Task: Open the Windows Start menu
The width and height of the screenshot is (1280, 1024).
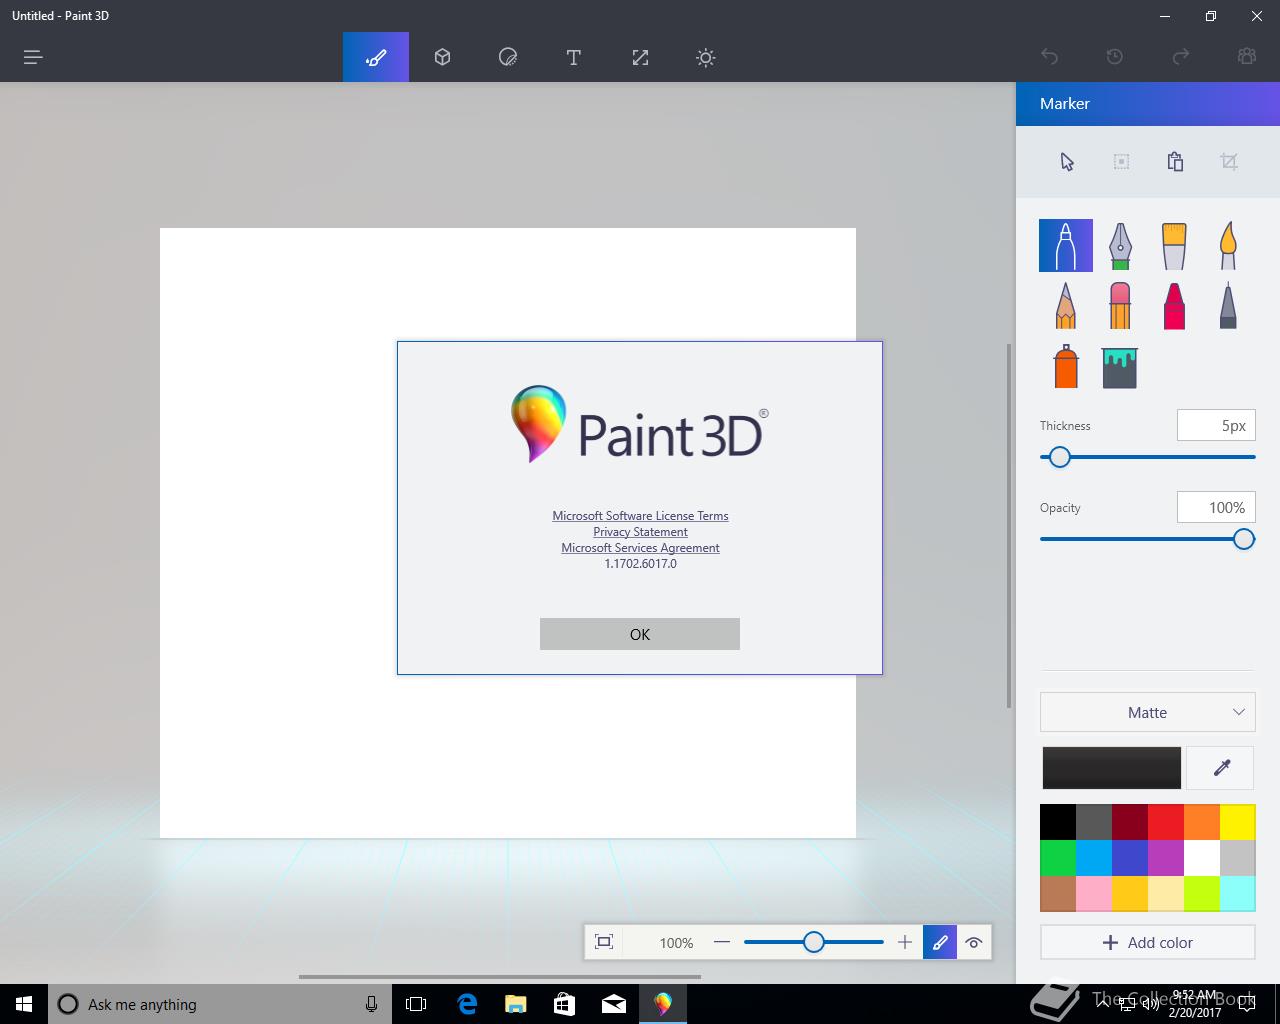Action: click(x=24, y=1004)
